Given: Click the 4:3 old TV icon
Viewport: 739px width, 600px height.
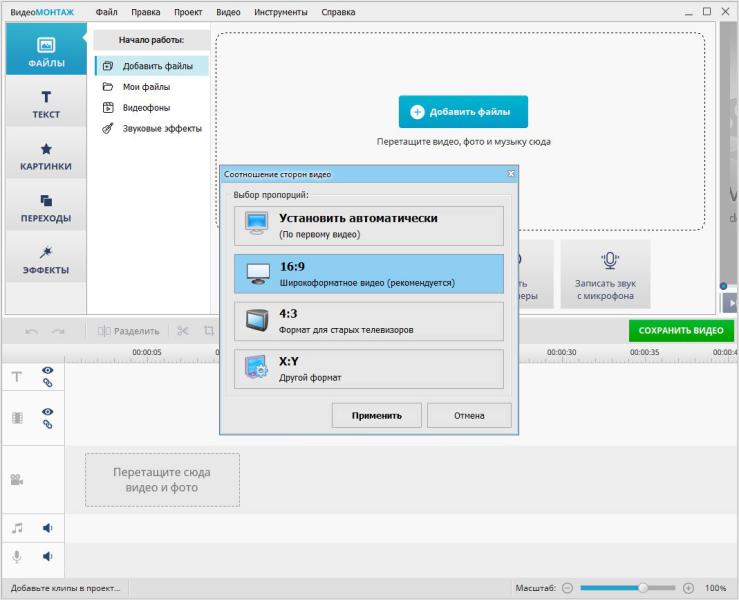Looking at the screenshot, I should point(257,321).
